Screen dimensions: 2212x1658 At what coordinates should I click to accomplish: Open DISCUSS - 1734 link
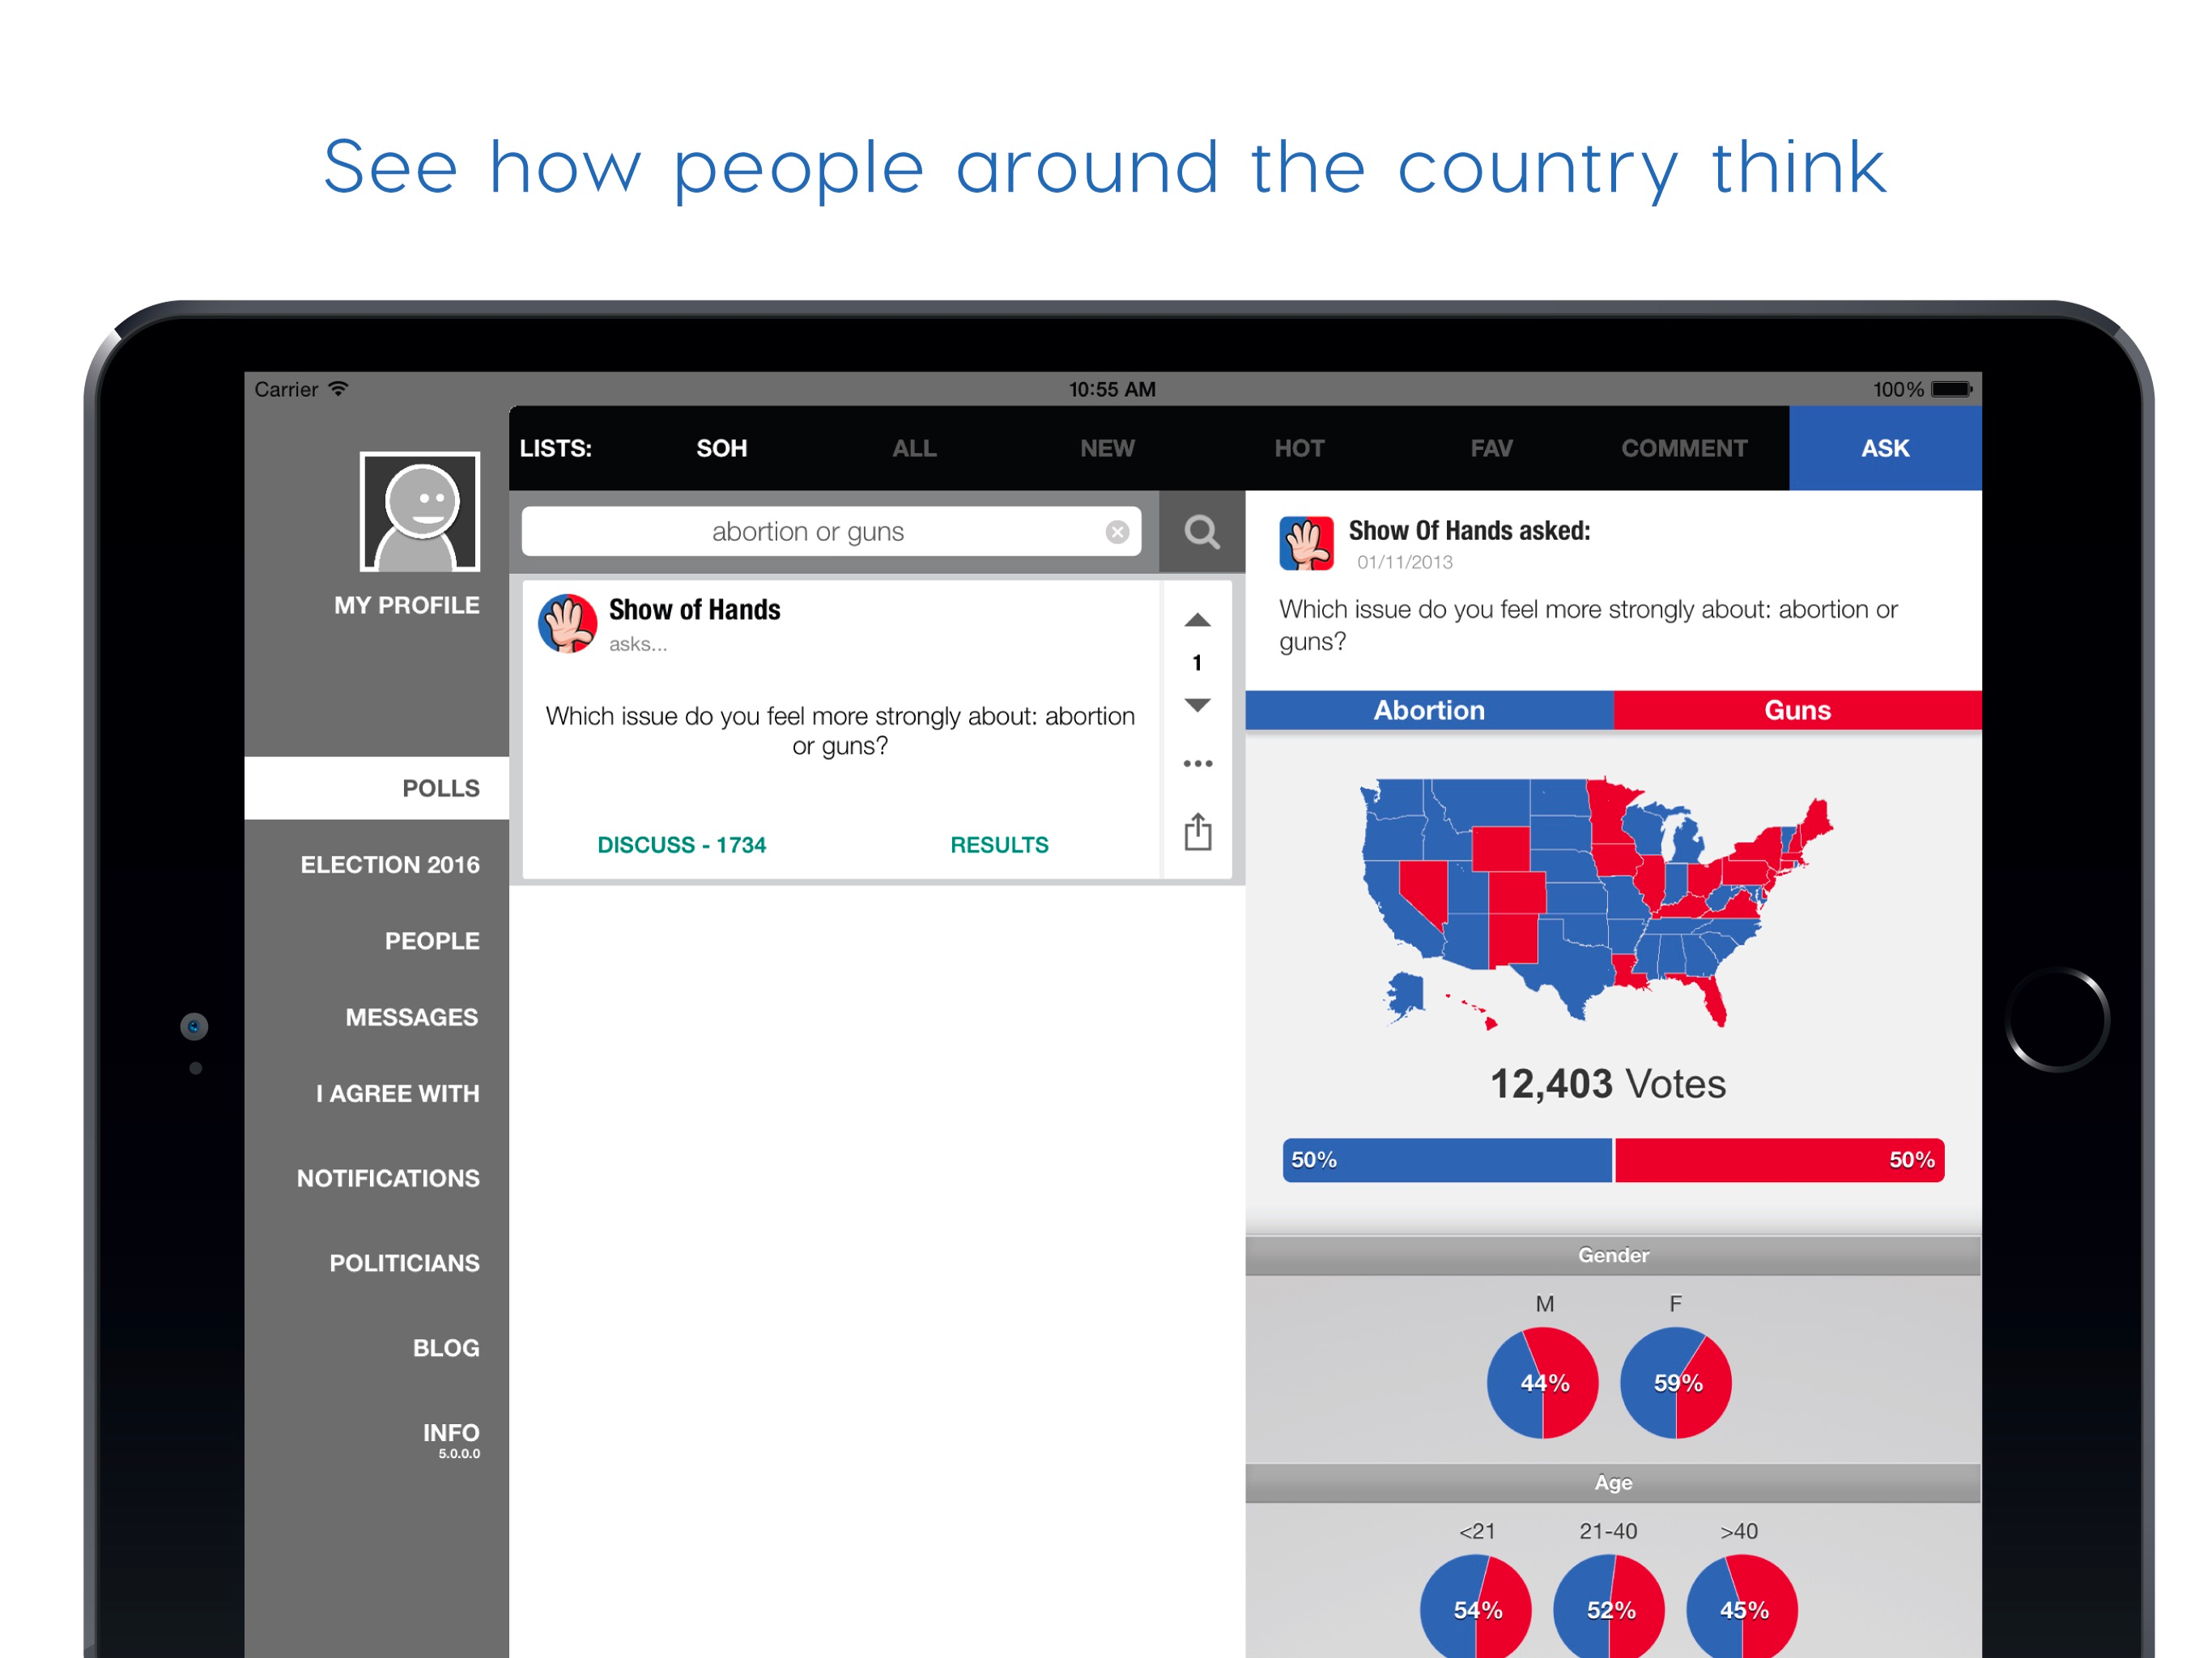point(681,845)
